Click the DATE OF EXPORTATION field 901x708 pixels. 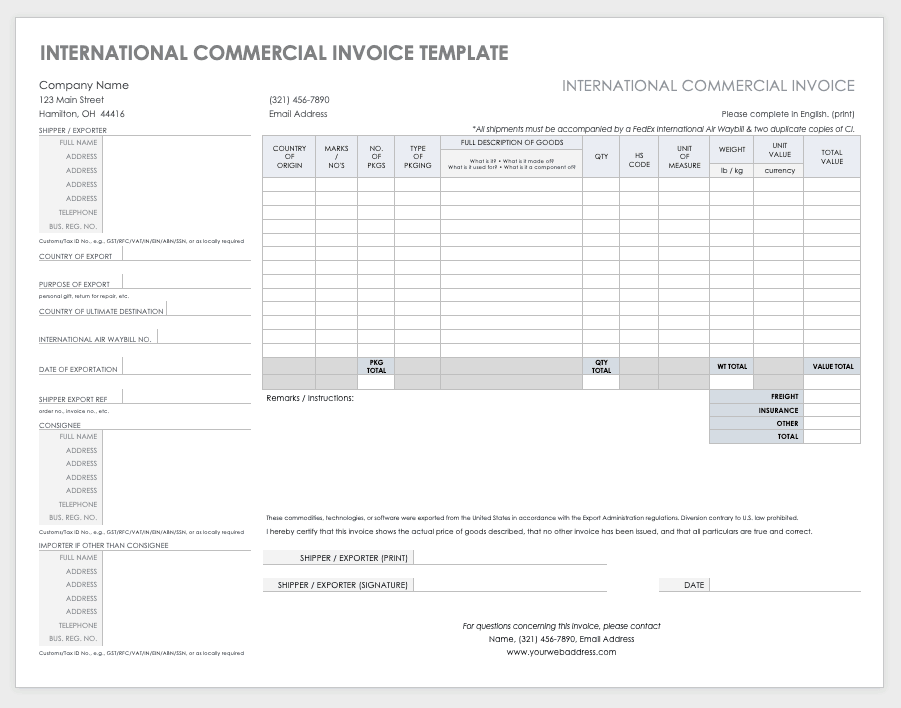point(187,367)
